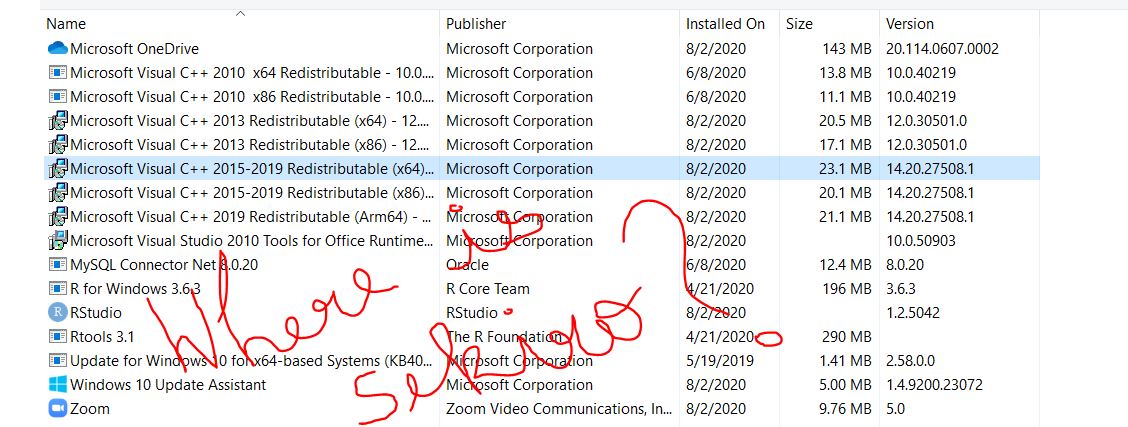Click version 2.58.0.0 of Windows Update

pos(910,360)
